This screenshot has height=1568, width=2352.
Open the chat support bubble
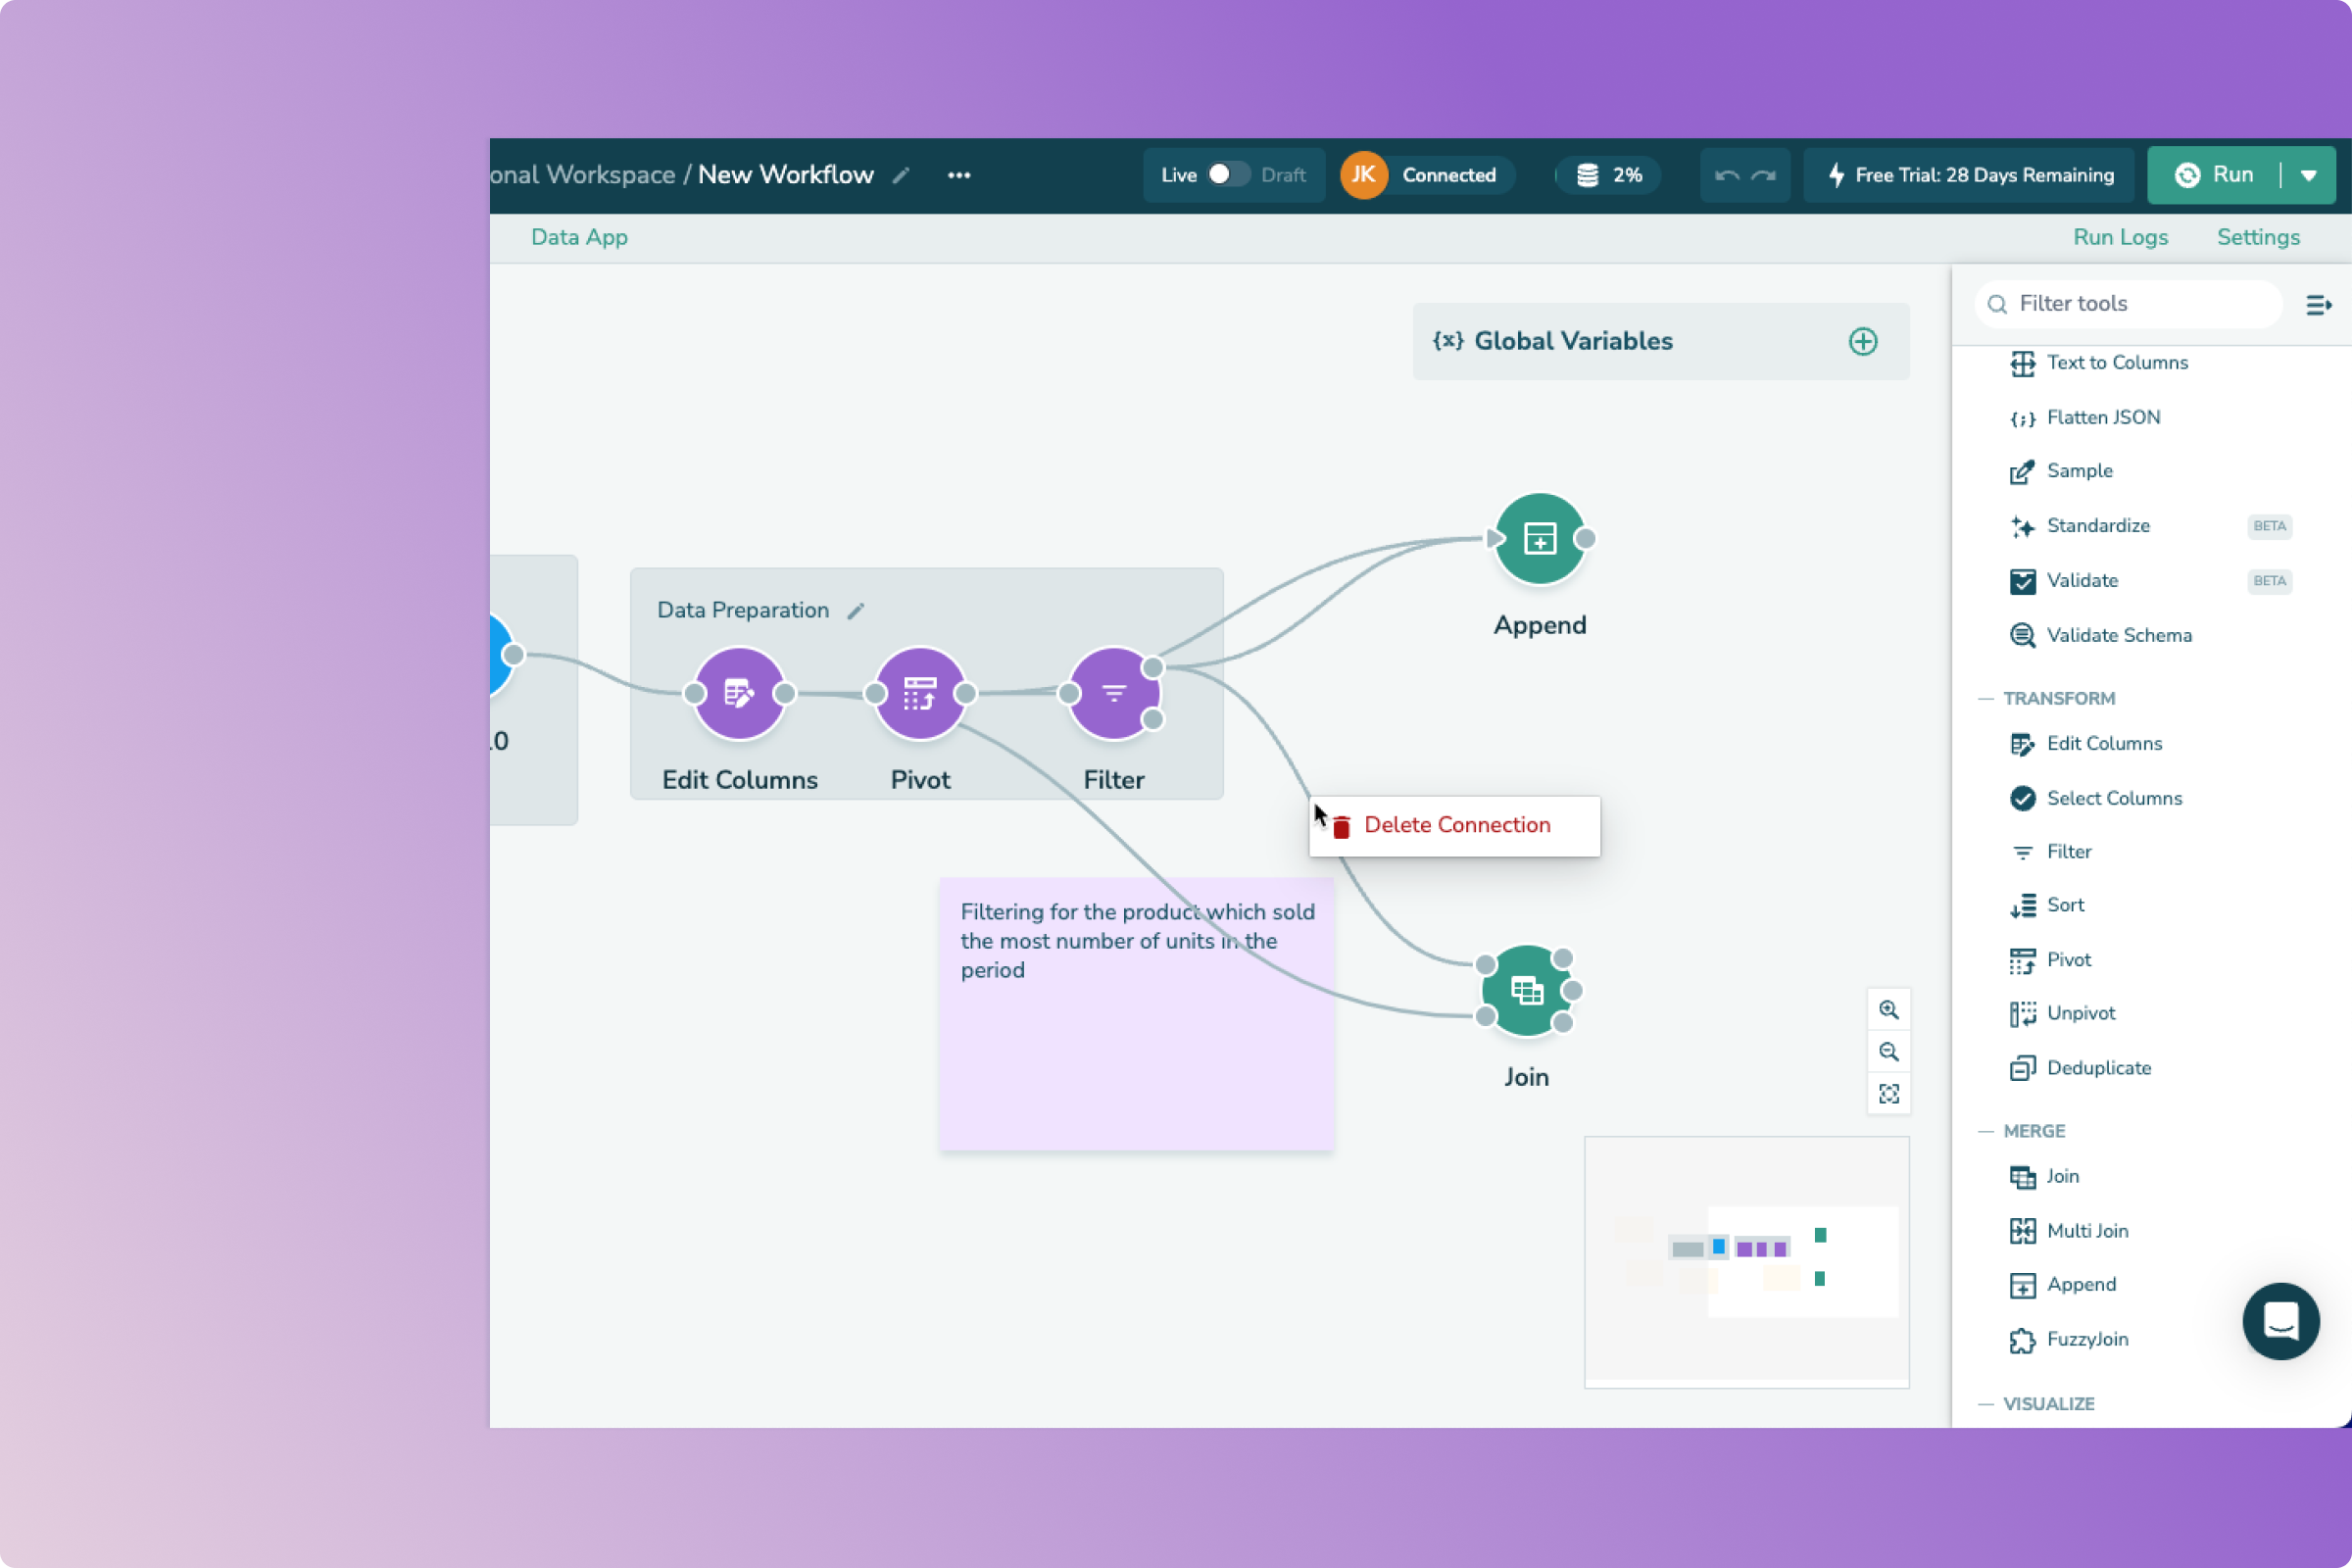[2280, 1321]
